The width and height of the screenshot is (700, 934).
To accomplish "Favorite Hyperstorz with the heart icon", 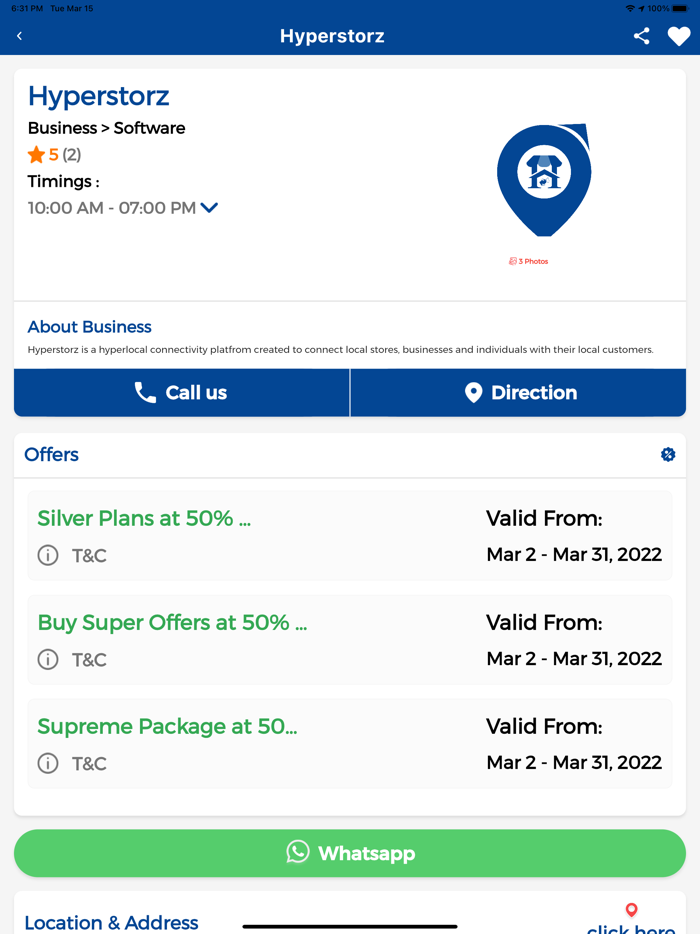I will point(679,36).
